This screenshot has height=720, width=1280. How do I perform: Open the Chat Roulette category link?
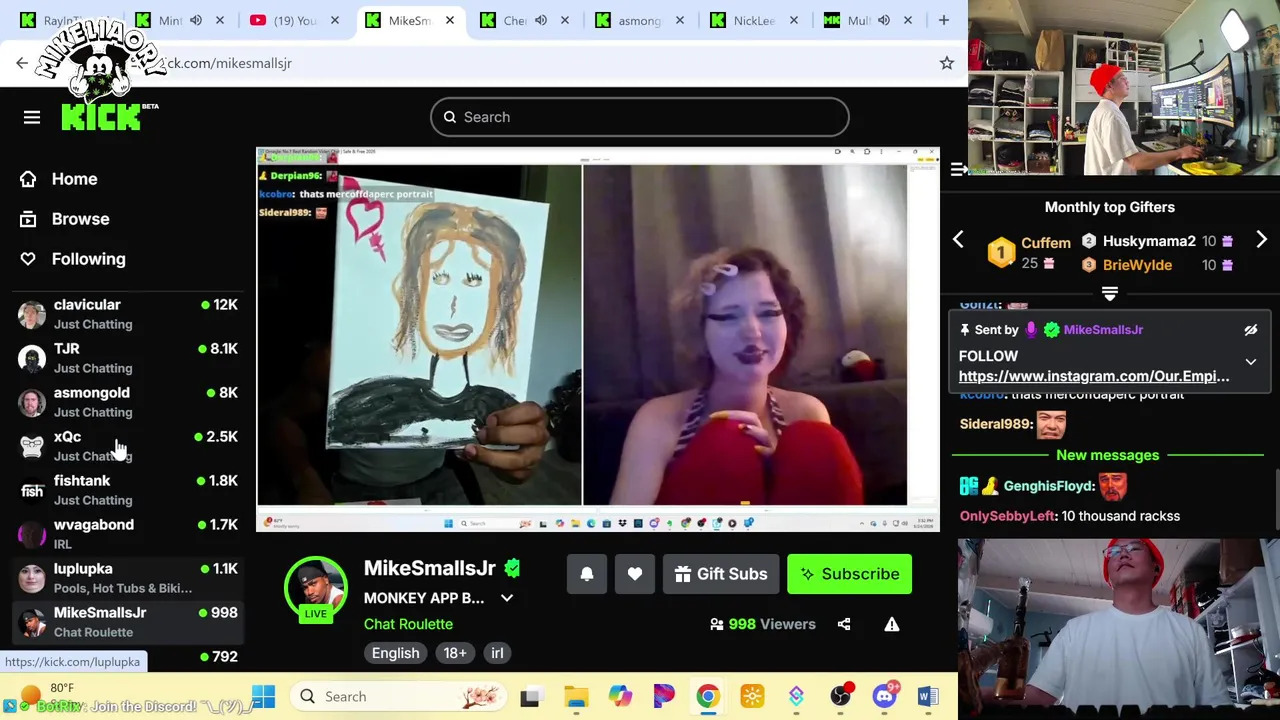[408, 624]
